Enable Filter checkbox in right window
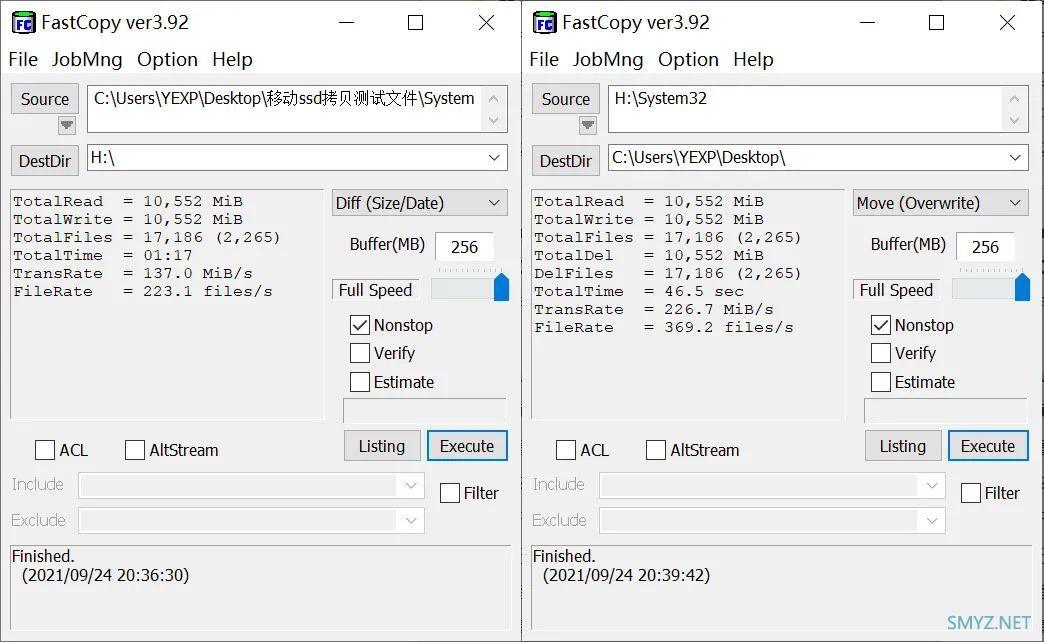Viewport: 1044px width, 642px height. (970, 493)
